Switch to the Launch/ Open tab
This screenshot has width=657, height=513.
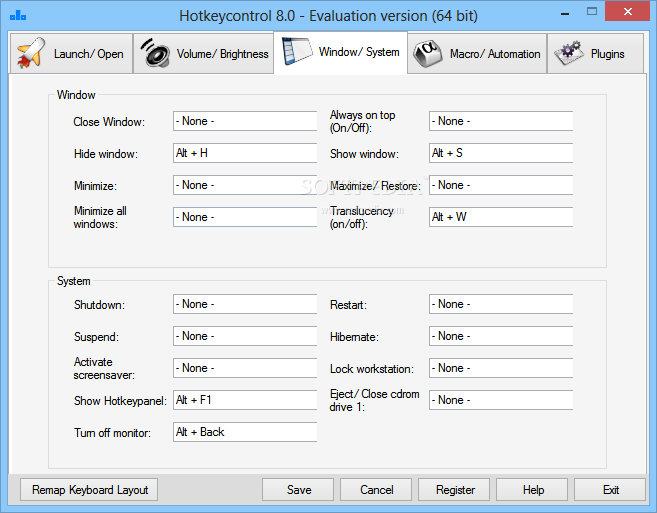71,54
